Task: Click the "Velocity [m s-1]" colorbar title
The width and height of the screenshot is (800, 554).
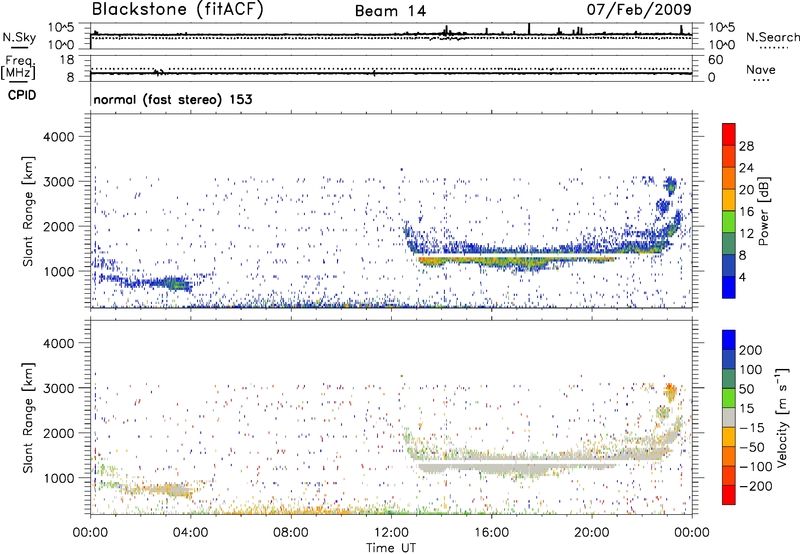Action: [x=782, y=418]
